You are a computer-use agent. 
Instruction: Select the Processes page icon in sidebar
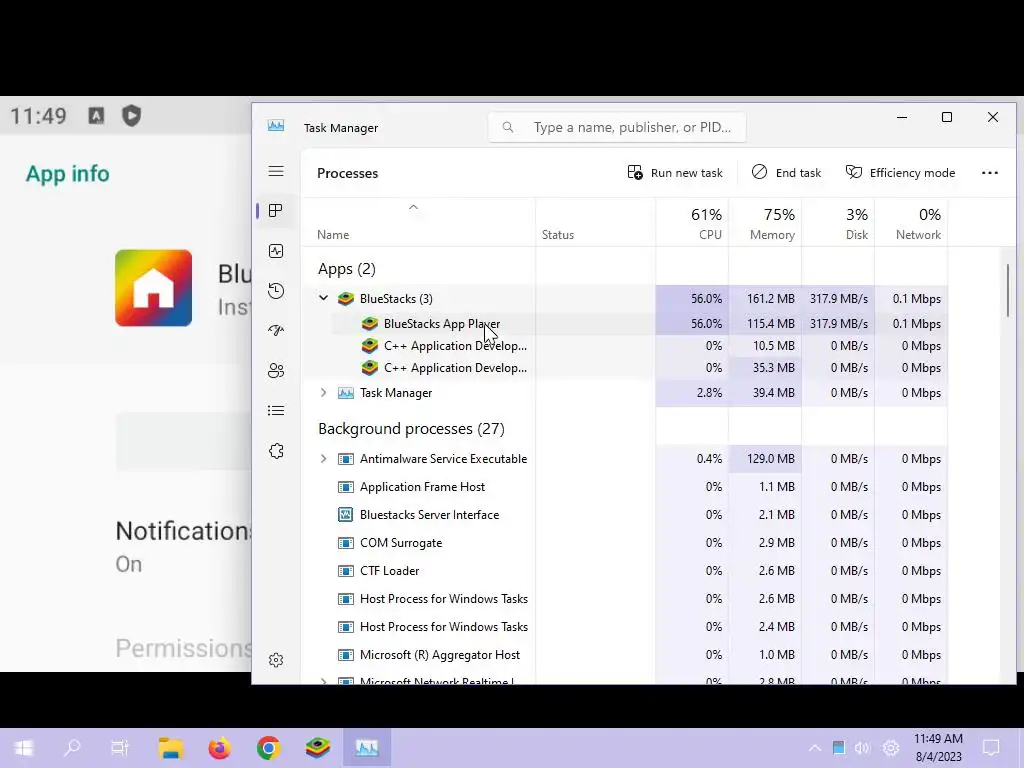[276, 210]
